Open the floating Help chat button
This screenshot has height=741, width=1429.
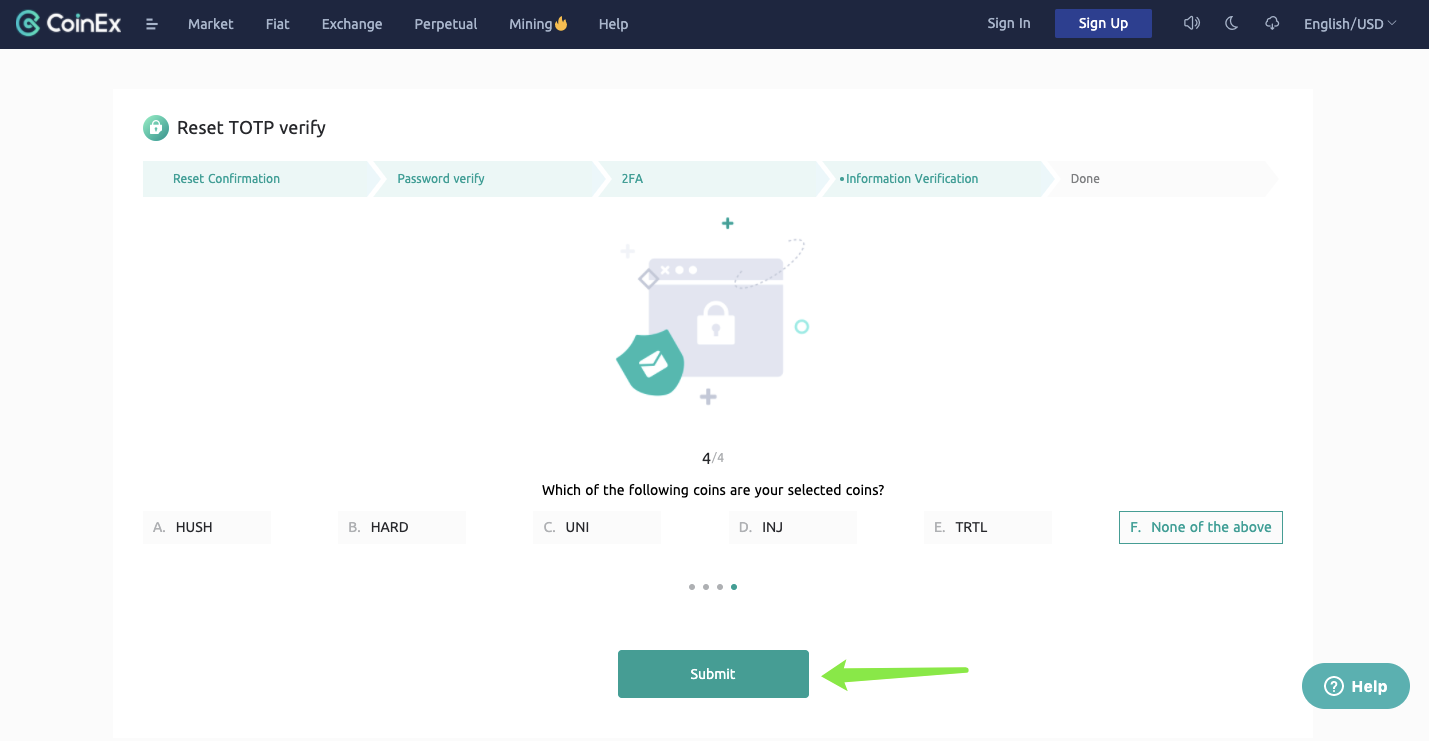1355,686
